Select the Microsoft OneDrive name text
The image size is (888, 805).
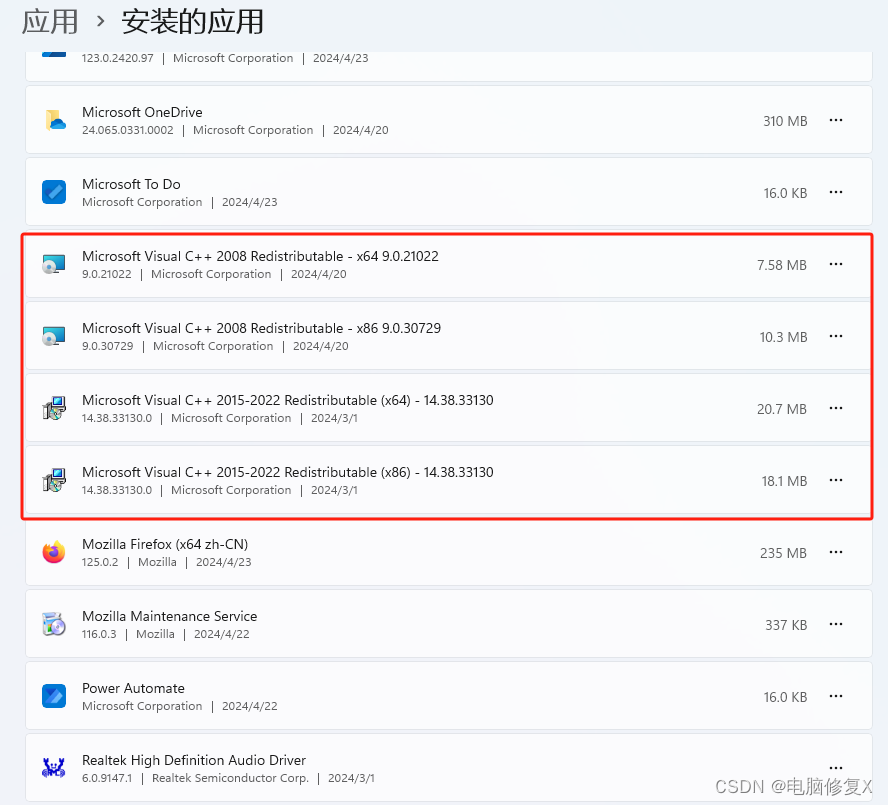pos(142,112)
